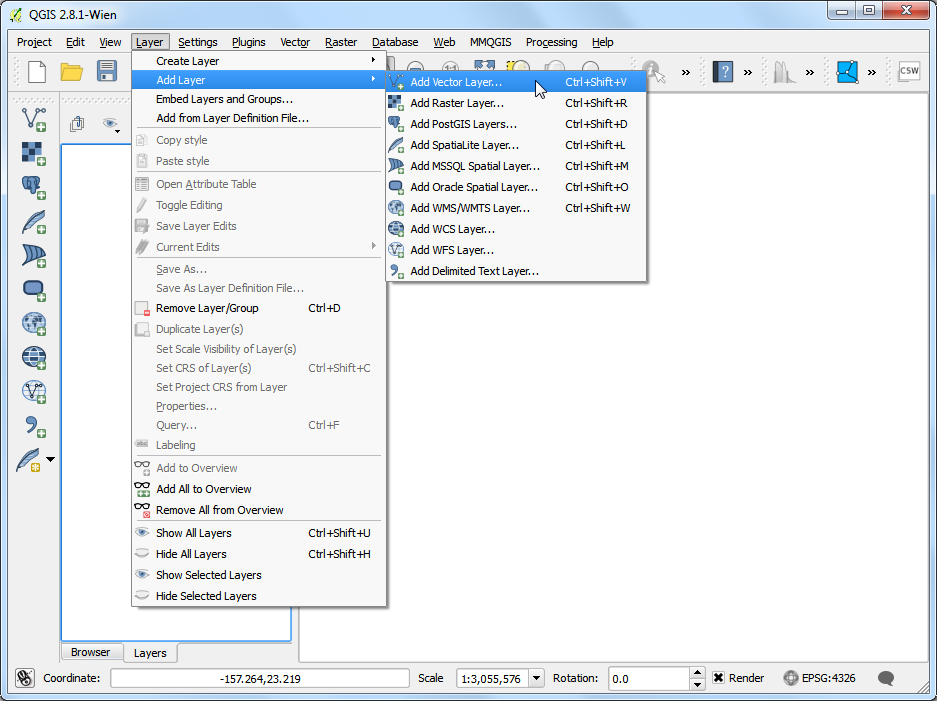Increase rotation with the up stepper arrow
This screenshot has height=701, width=937.
pos(697,673)
